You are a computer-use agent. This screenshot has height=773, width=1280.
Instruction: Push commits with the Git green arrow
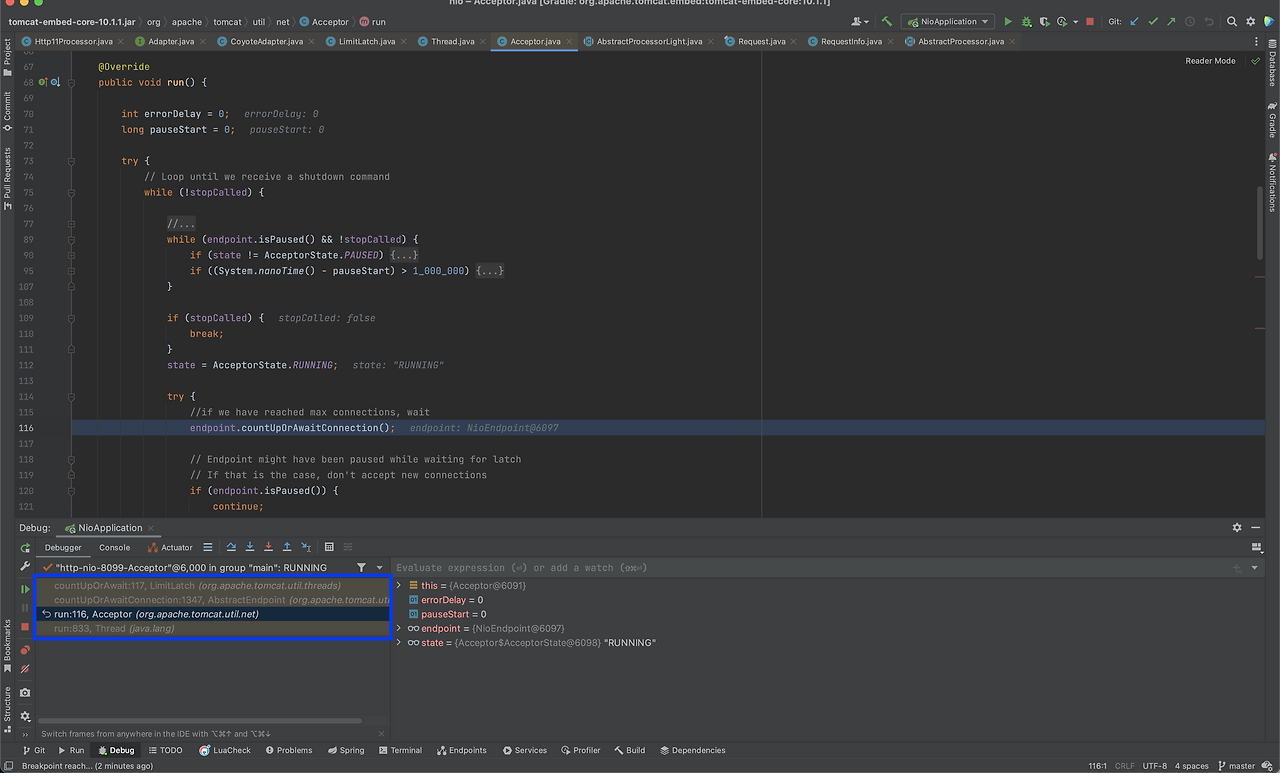click(1171, 21)
